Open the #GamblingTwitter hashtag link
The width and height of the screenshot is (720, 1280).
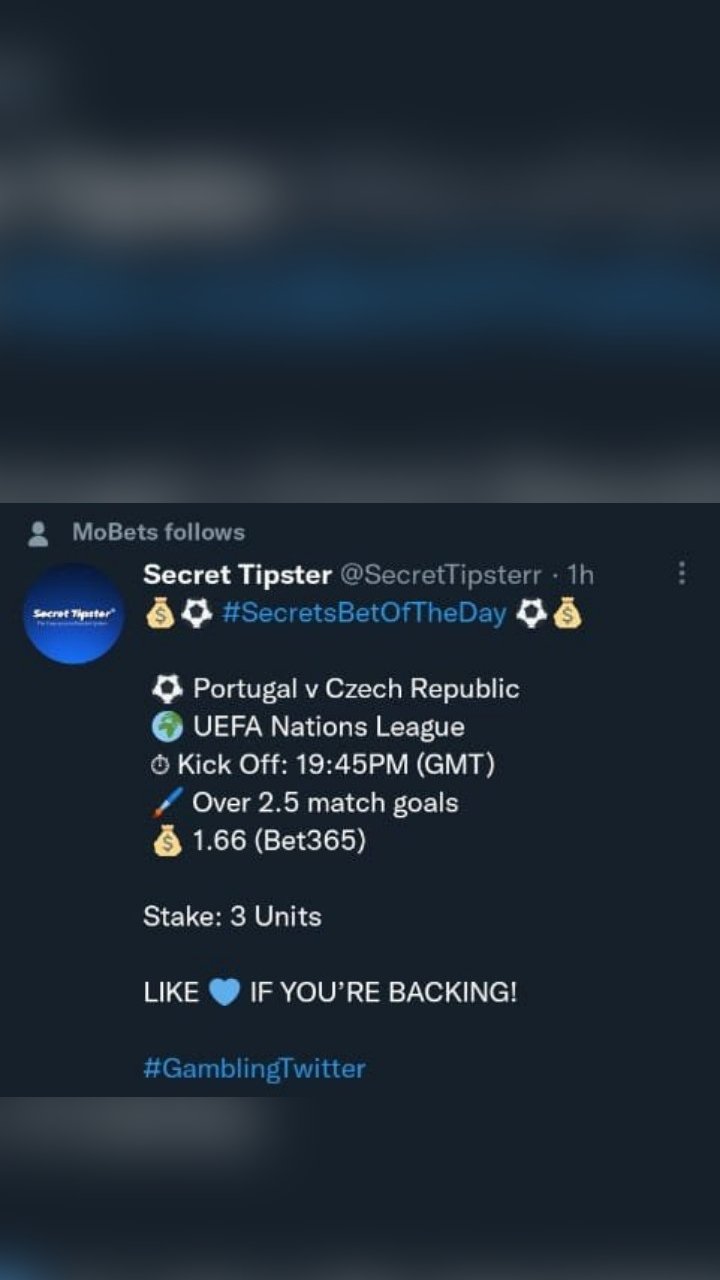tap(254, 1068)
